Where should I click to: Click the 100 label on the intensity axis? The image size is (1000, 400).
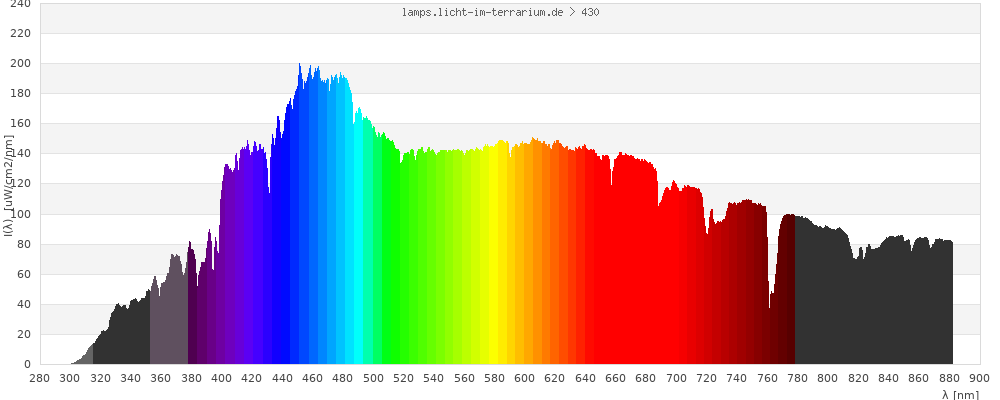pyautogui.click(x=21, y=214)
